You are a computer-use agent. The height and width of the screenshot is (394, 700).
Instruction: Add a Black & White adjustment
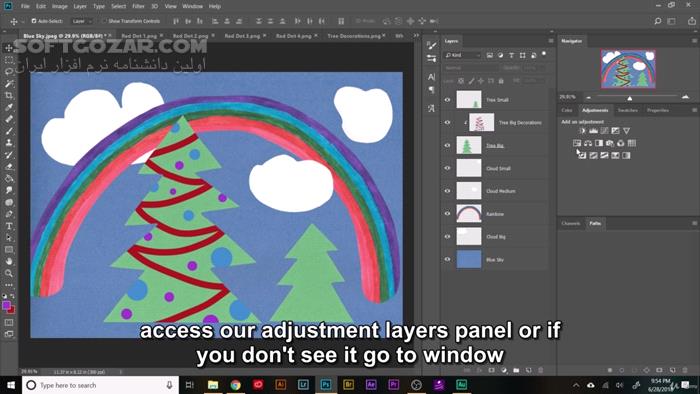click(599, 143)
